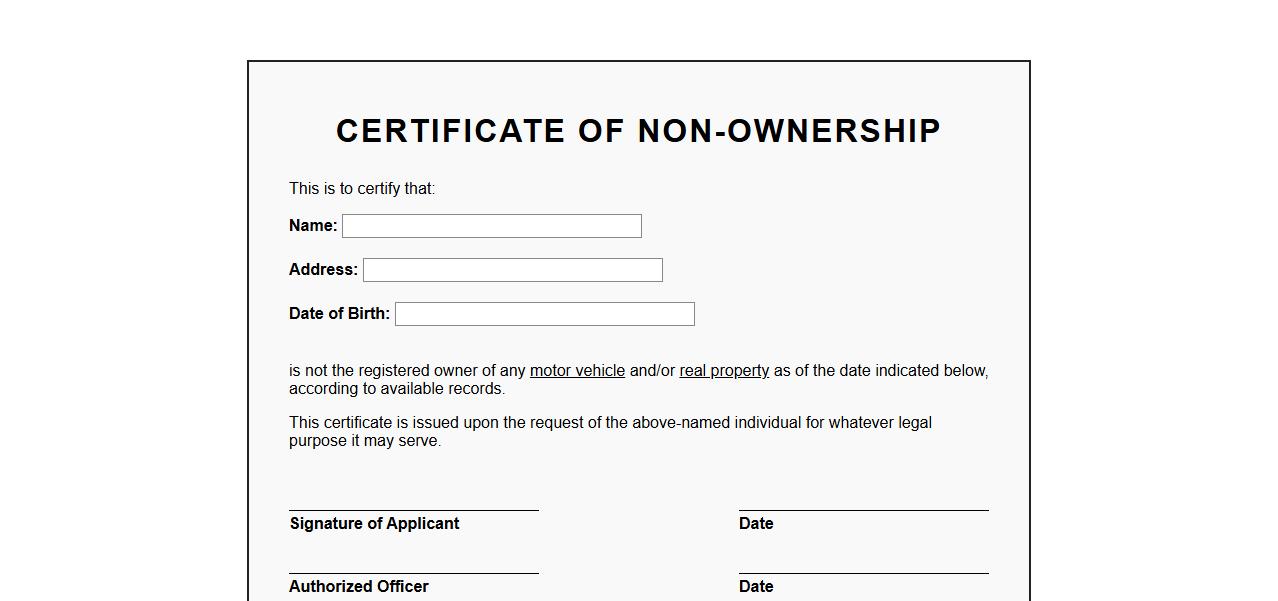Click the "Address:" label
Image resolution: width=1278 pixels, height=601 pixels.
pyautogui.click(x=323, y=270)
